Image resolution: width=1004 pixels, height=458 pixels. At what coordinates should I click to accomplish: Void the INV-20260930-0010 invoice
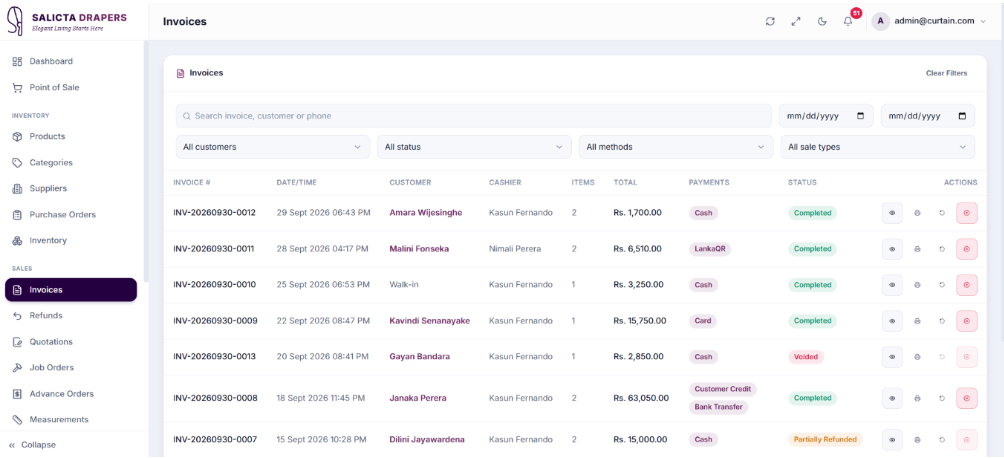(x=967, y=284)
